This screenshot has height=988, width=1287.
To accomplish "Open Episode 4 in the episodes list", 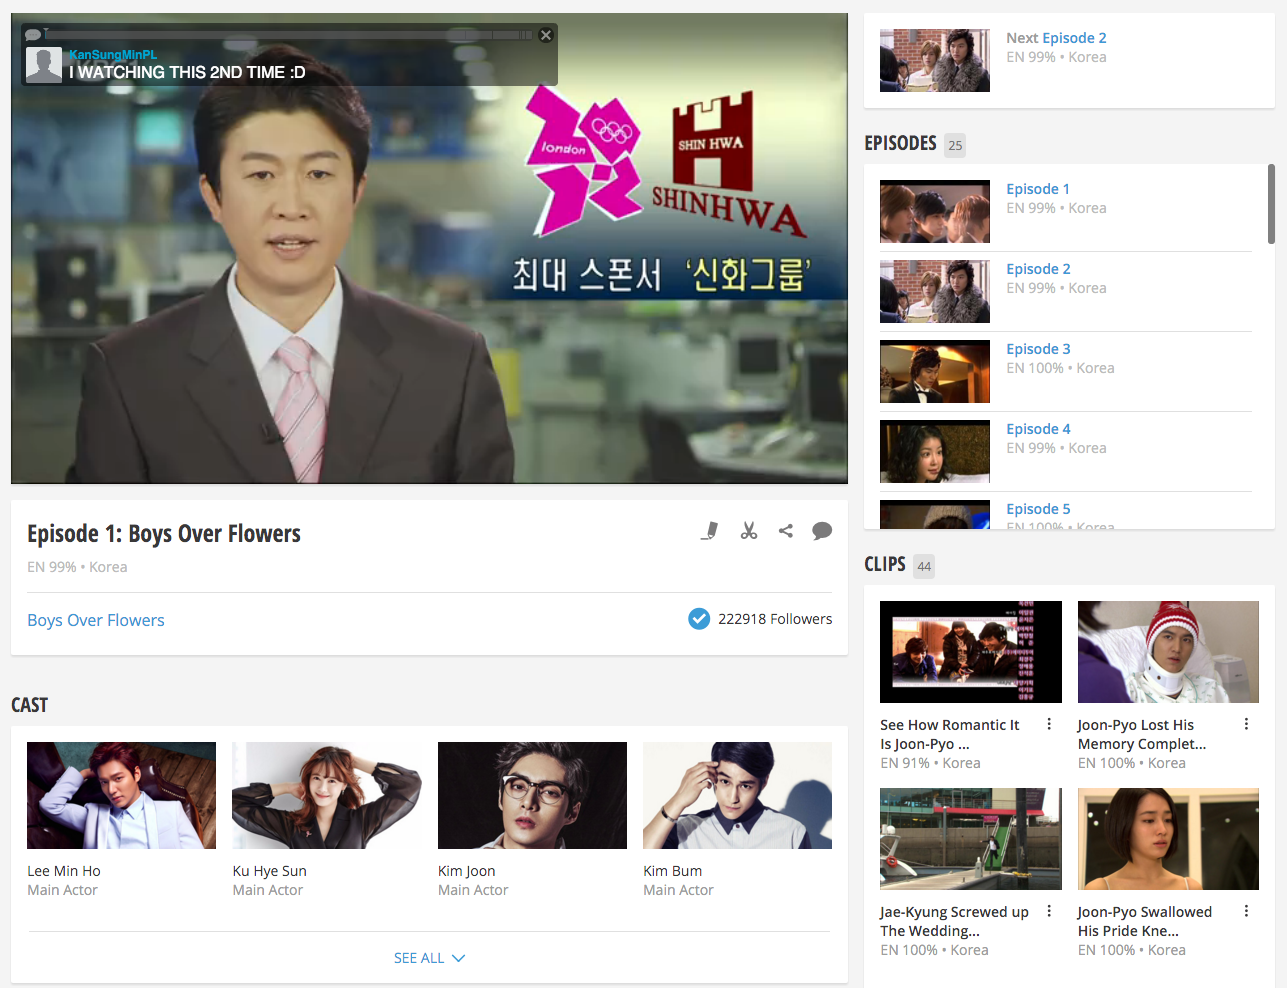I will pos(1038,429).
